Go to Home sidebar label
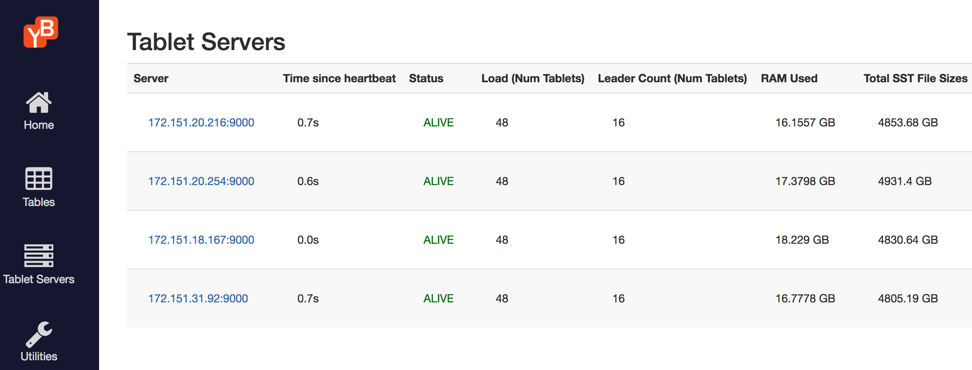This screenshot has height=370, width=972. coord(38,125)
